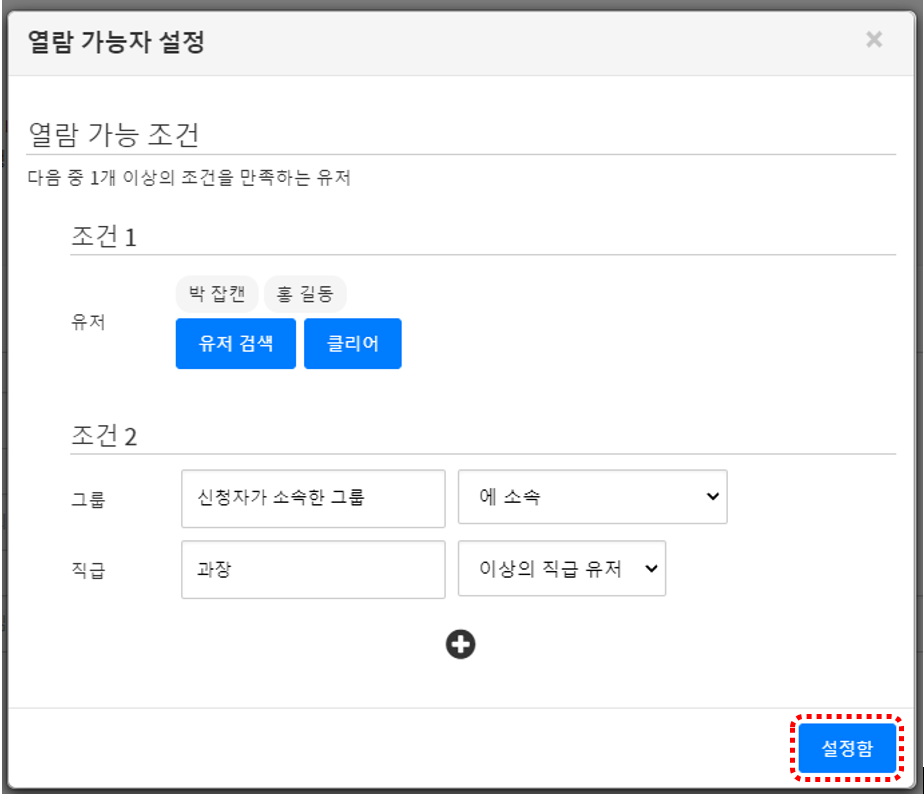The width and height of the screenshot is (924, 794).
Task: Focus the 과장 position input field
Action: point(313,569)
